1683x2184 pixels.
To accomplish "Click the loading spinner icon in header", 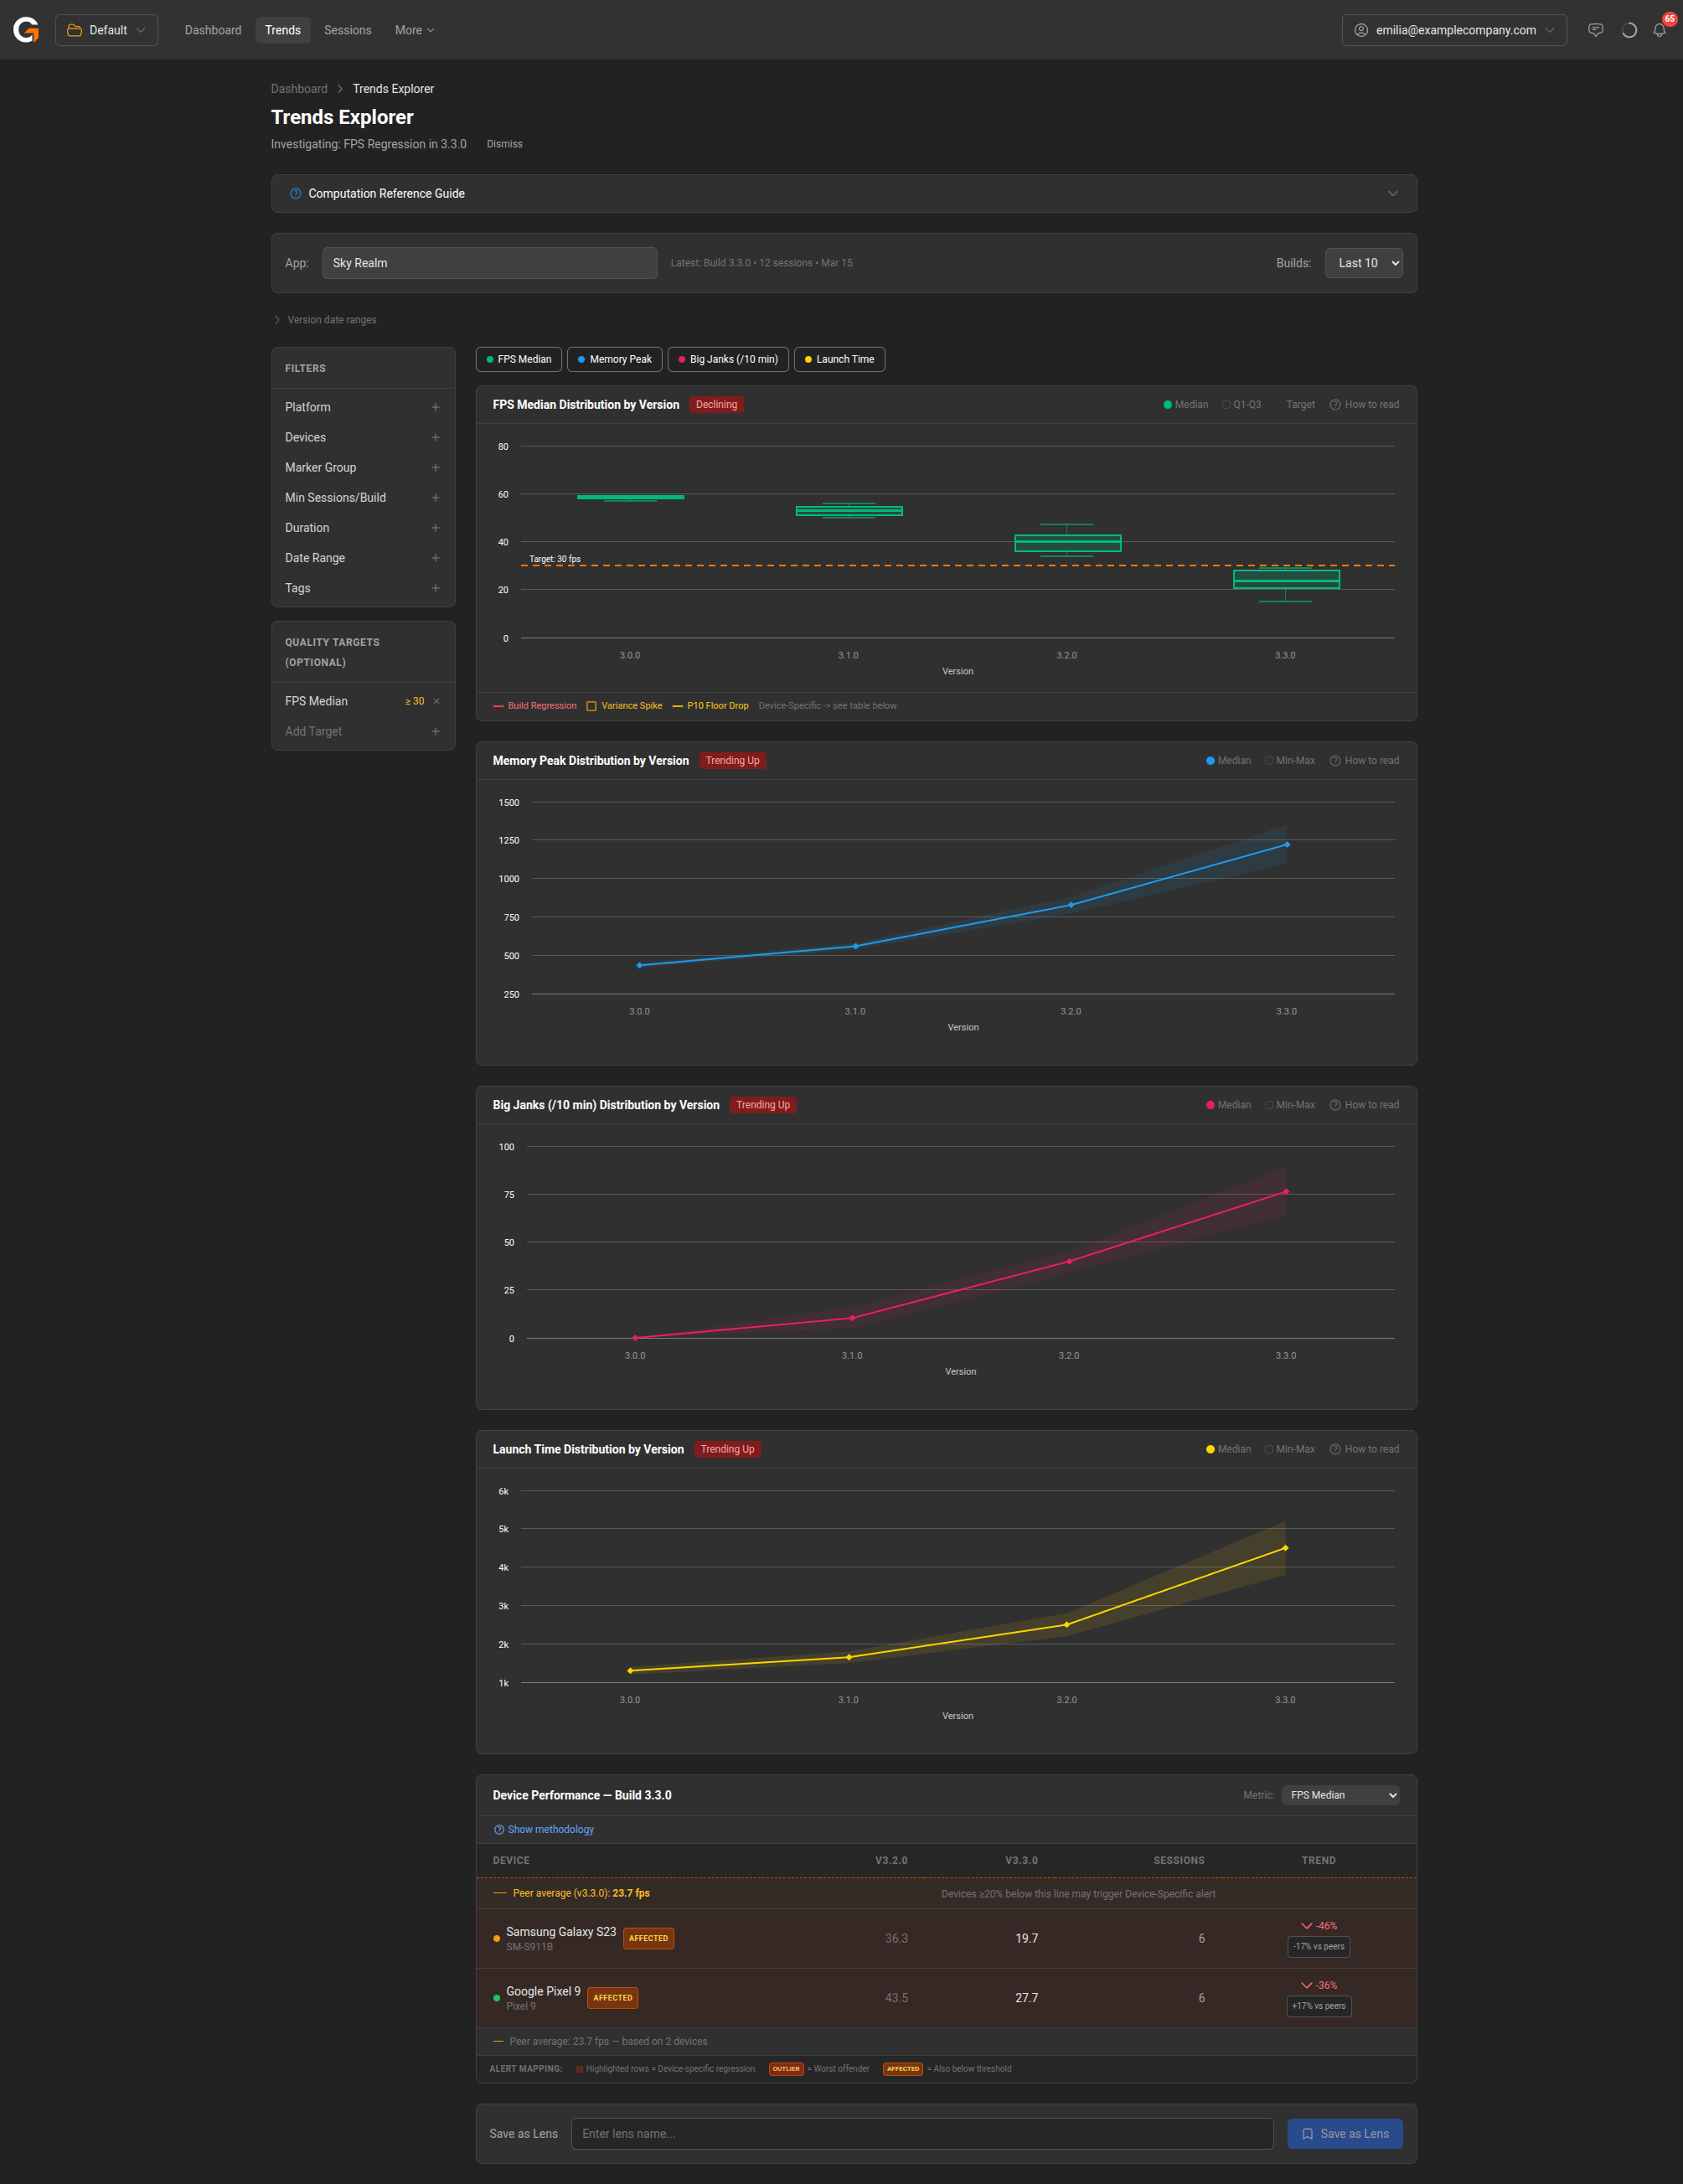I will pyautogui.click(x=1628, y=30).
